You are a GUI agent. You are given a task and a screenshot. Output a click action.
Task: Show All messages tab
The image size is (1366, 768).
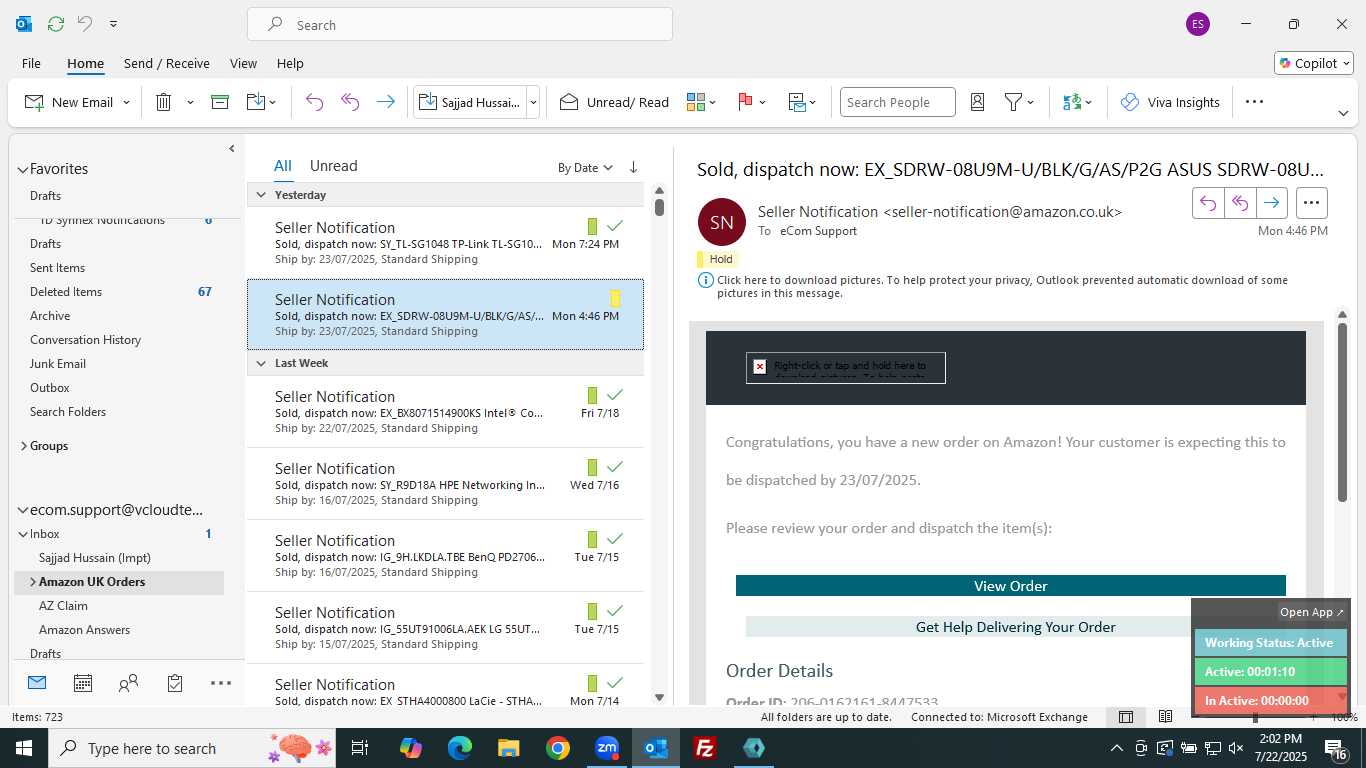tap(283, 166)
